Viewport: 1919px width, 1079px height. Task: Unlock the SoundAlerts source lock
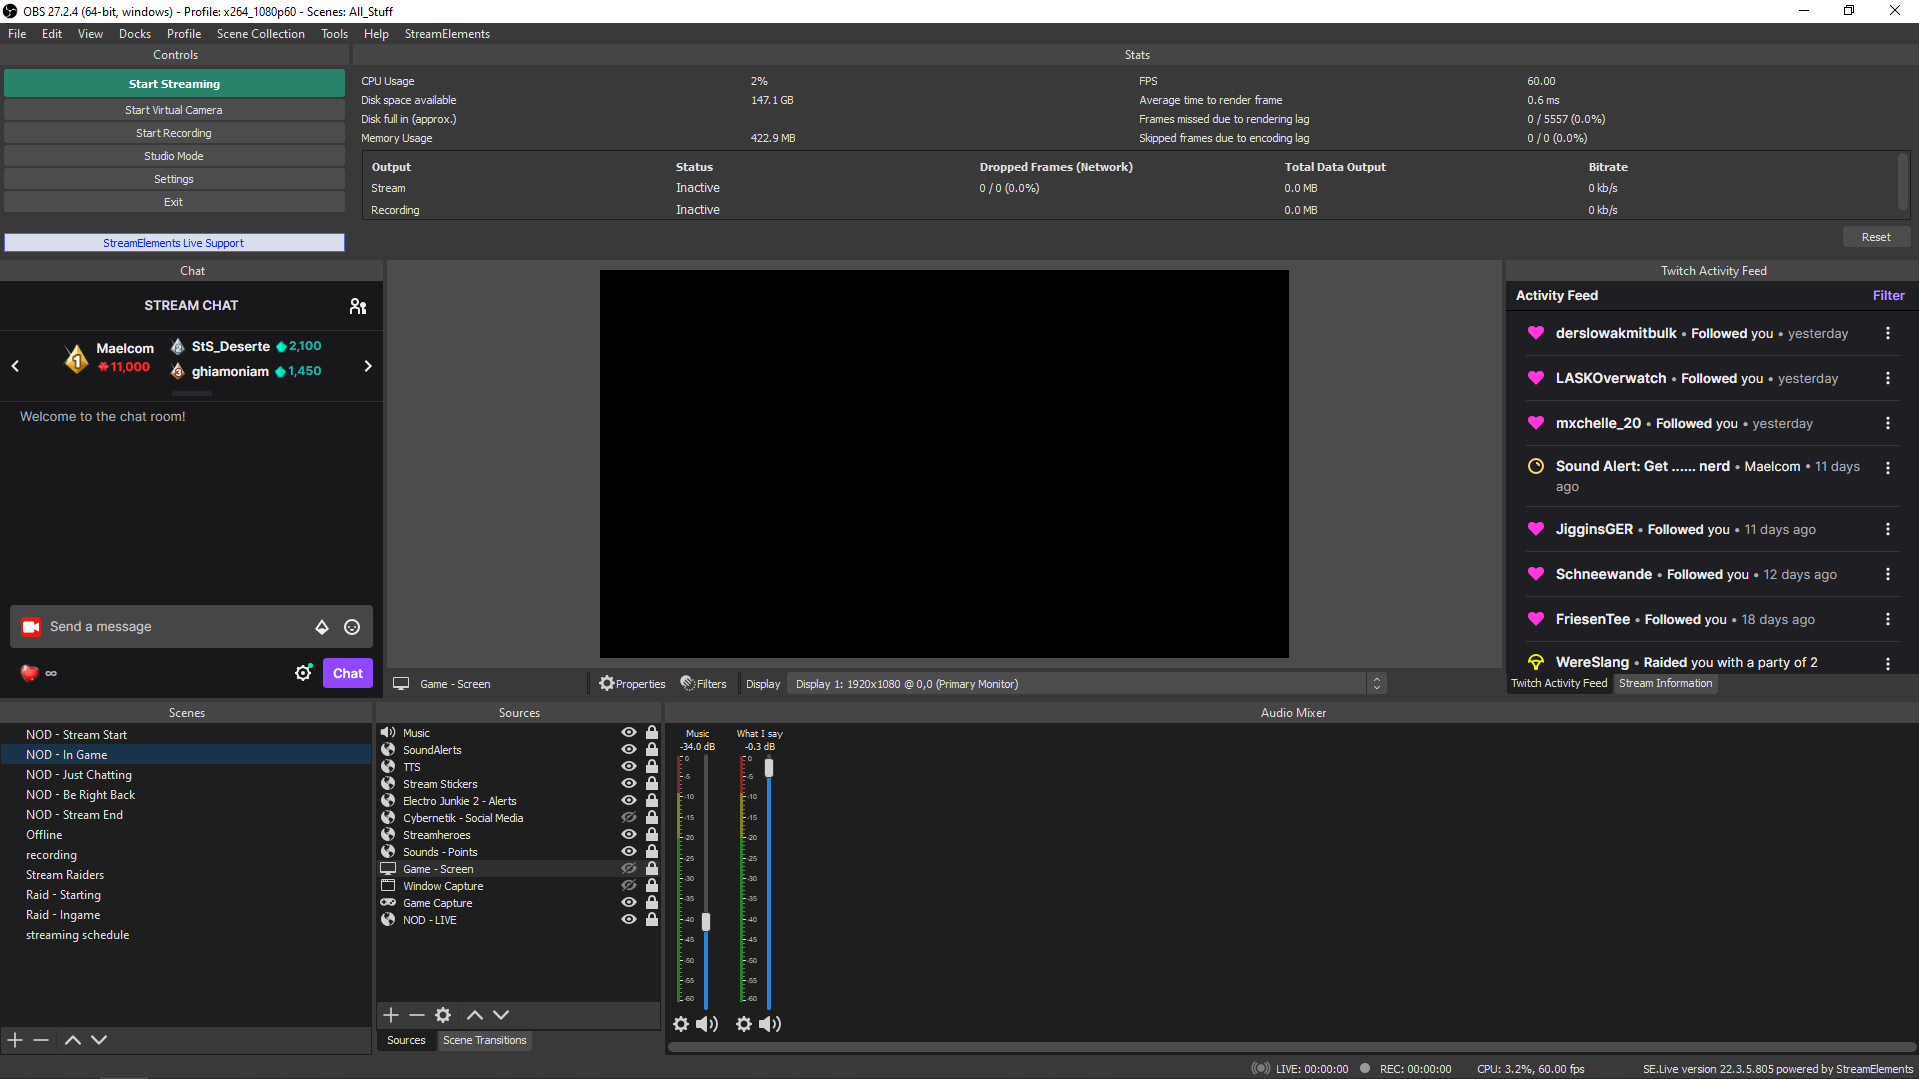pyautogui.click(x=652, y=749)
